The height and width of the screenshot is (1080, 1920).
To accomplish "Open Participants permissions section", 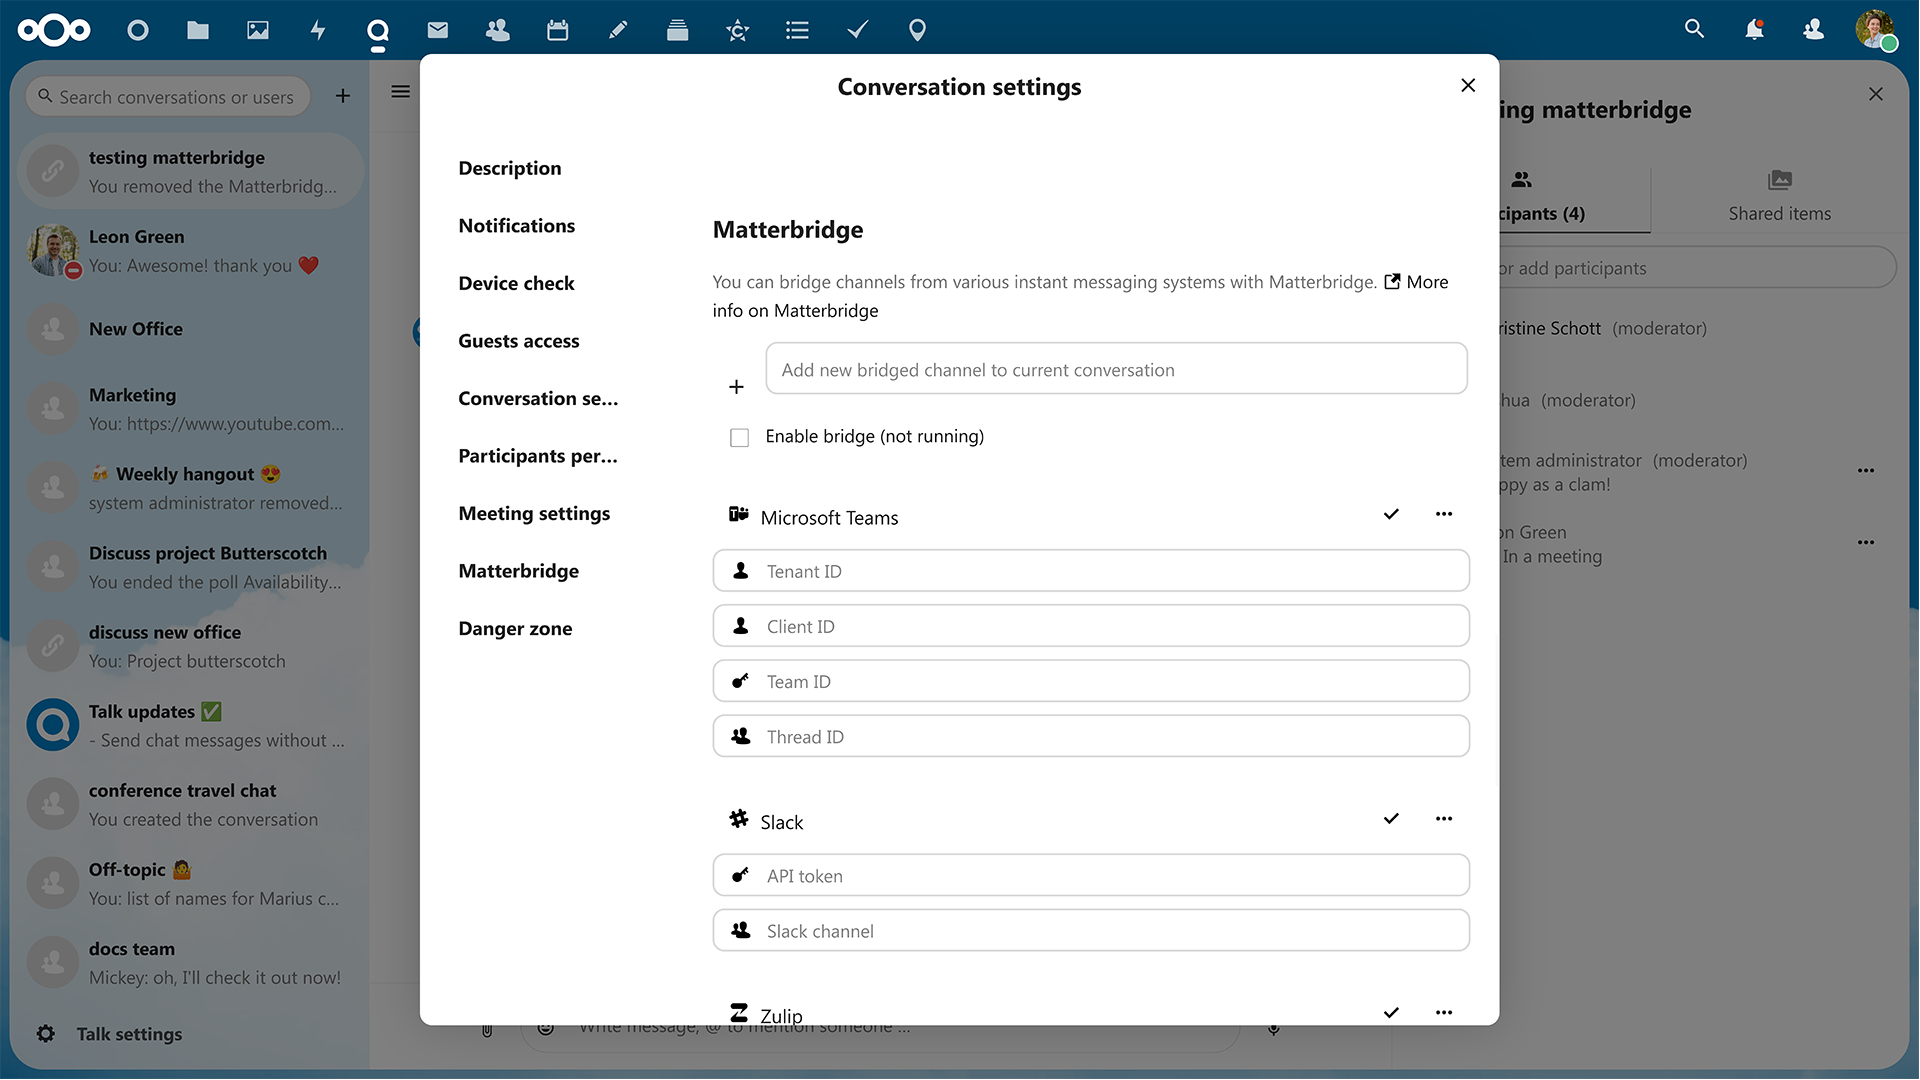I will (x=538, y=456).
